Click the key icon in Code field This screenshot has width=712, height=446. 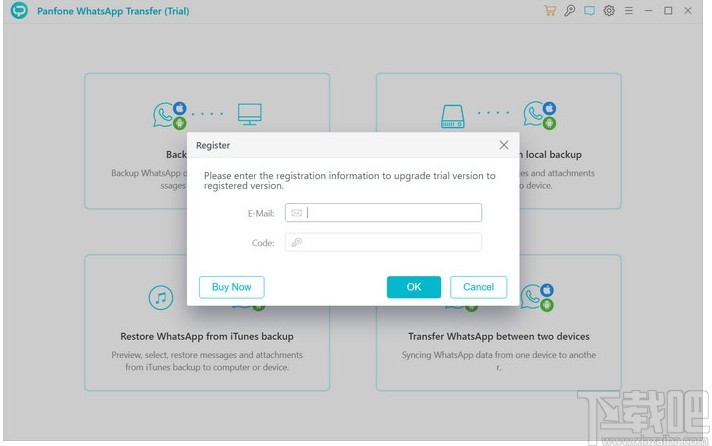pyautogui.click(x=297, y=243)
